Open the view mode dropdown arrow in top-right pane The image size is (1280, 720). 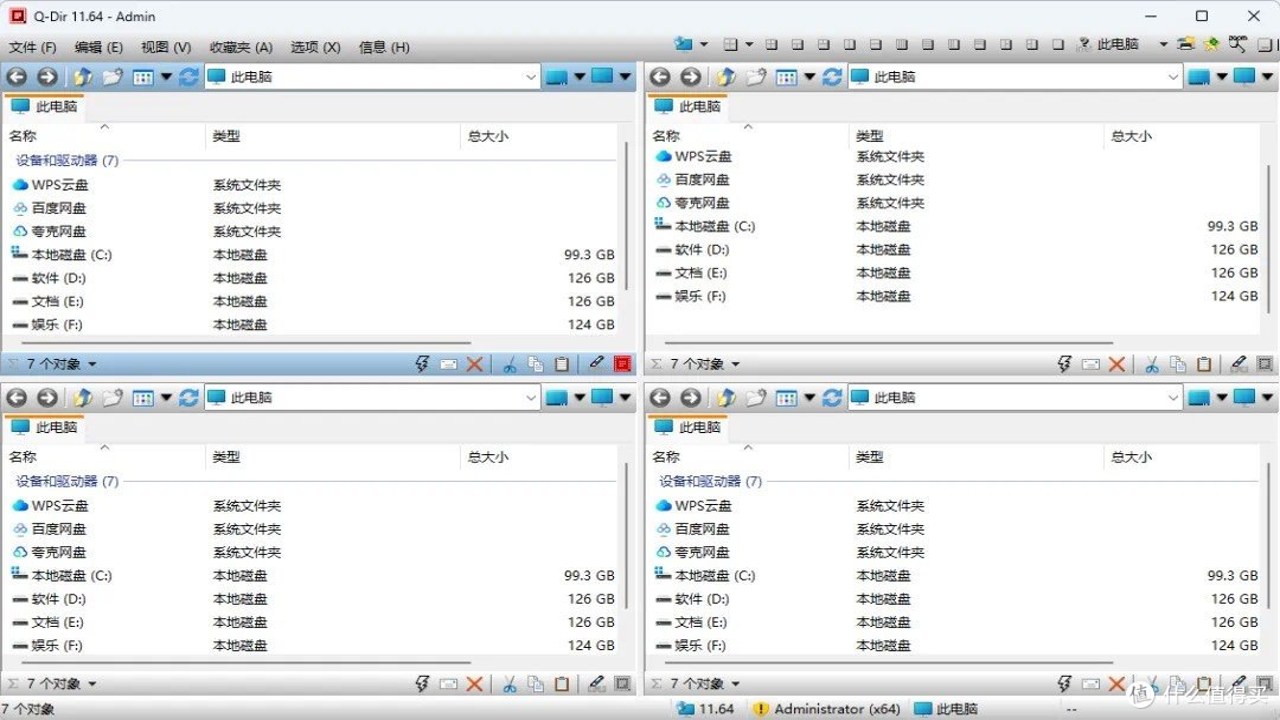810,77
